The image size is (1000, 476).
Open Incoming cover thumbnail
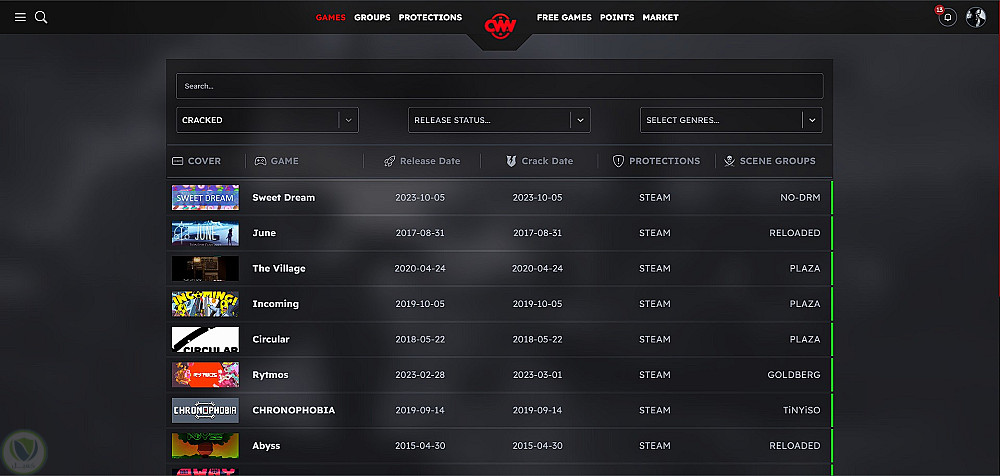(x=205, y=304)
